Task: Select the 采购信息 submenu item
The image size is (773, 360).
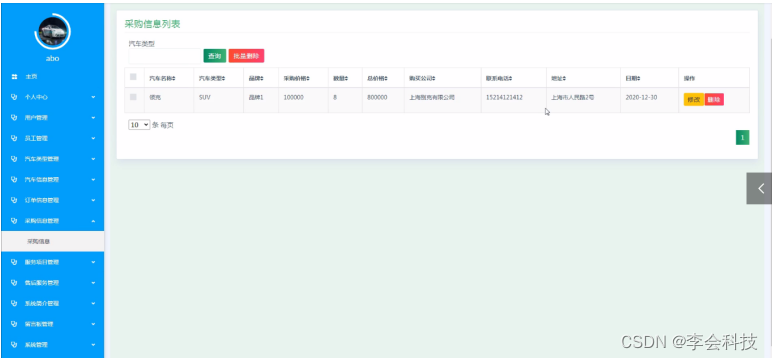Action: pyautogui.click(x=52, y=242)
